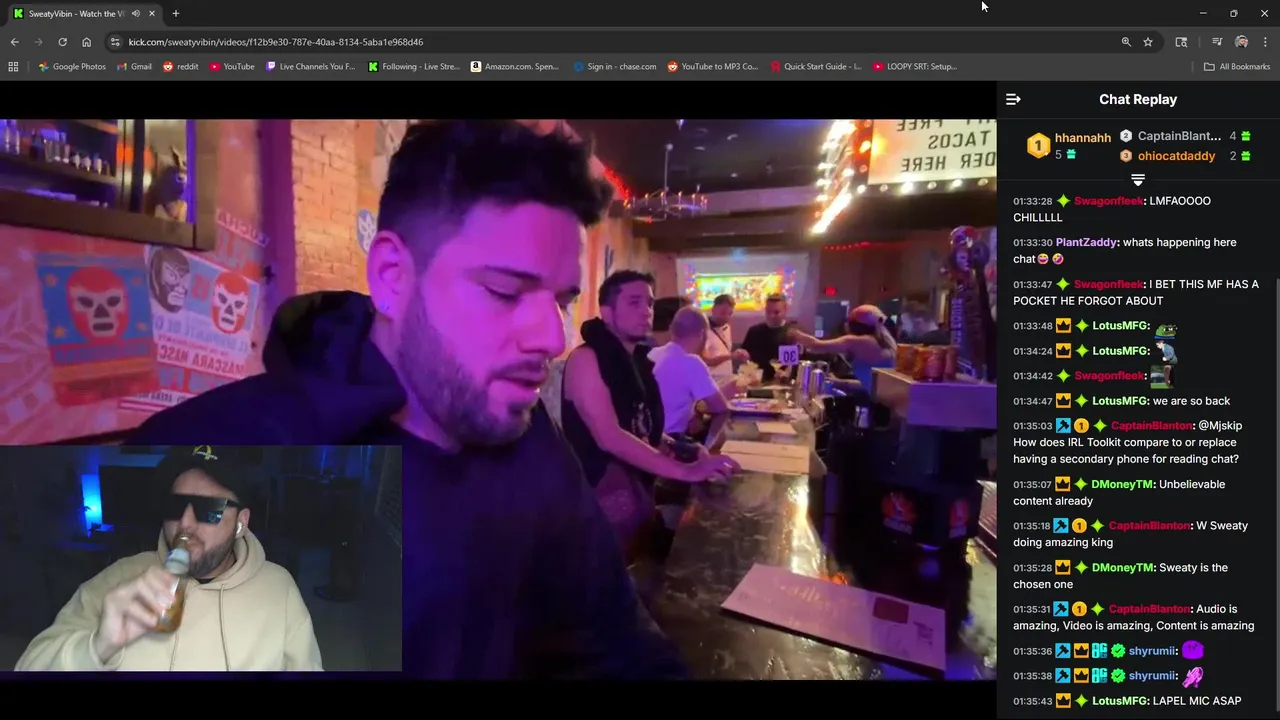The width and height of the screenshot is (1280, 720).
Task: Open the browser home page
Action: (x=86, y=42)
